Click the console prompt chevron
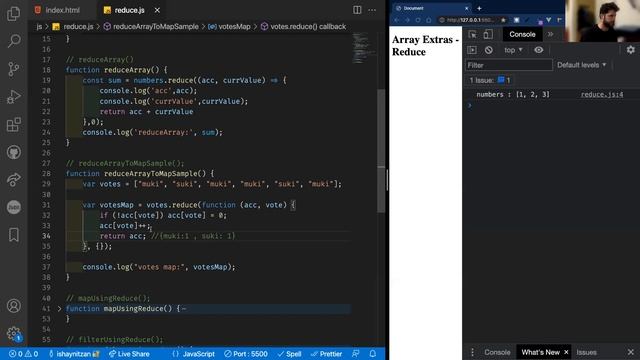This screenshot has width=640, height=360. coord(470,105)
